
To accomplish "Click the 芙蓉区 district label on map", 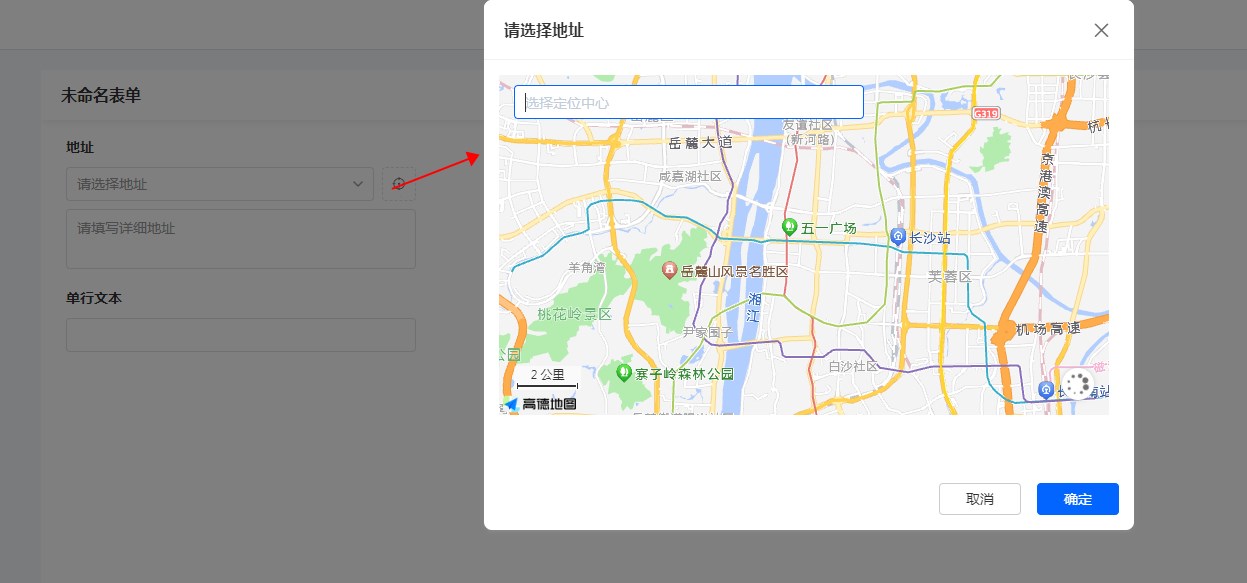I will (949, 276).
